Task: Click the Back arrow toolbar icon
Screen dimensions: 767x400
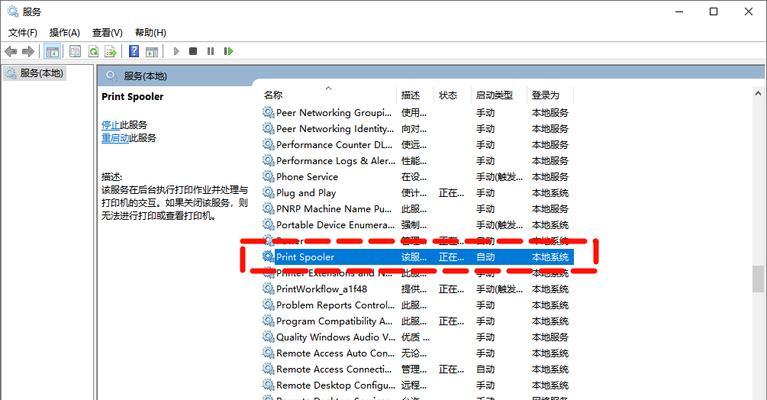Action: (11, 51)
